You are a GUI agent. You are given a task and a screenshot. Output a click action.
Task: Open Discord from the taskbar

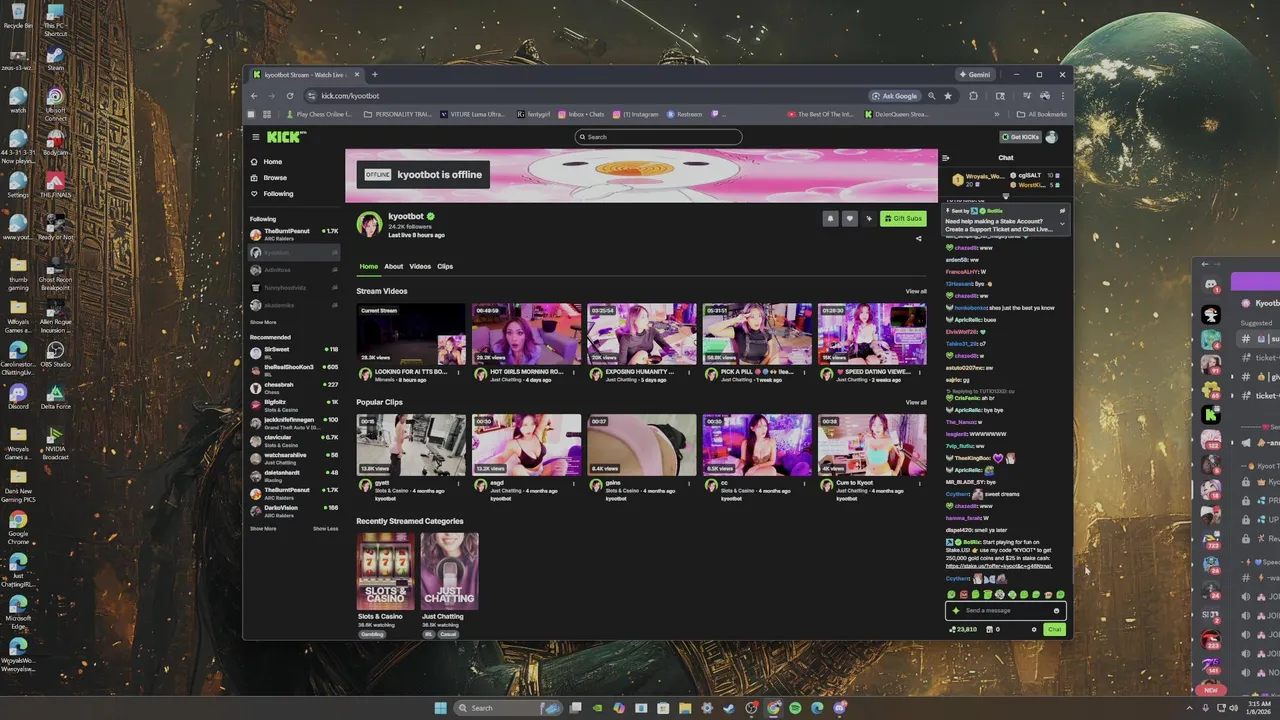coord(840,708)
